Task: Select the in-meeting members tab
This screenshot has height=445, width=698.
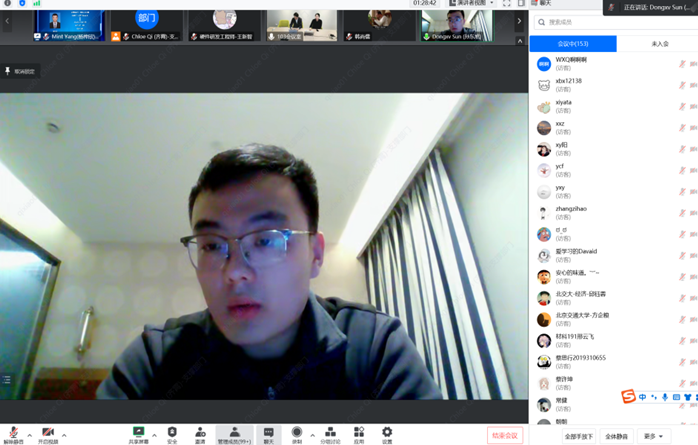Action: coord(573,44)
